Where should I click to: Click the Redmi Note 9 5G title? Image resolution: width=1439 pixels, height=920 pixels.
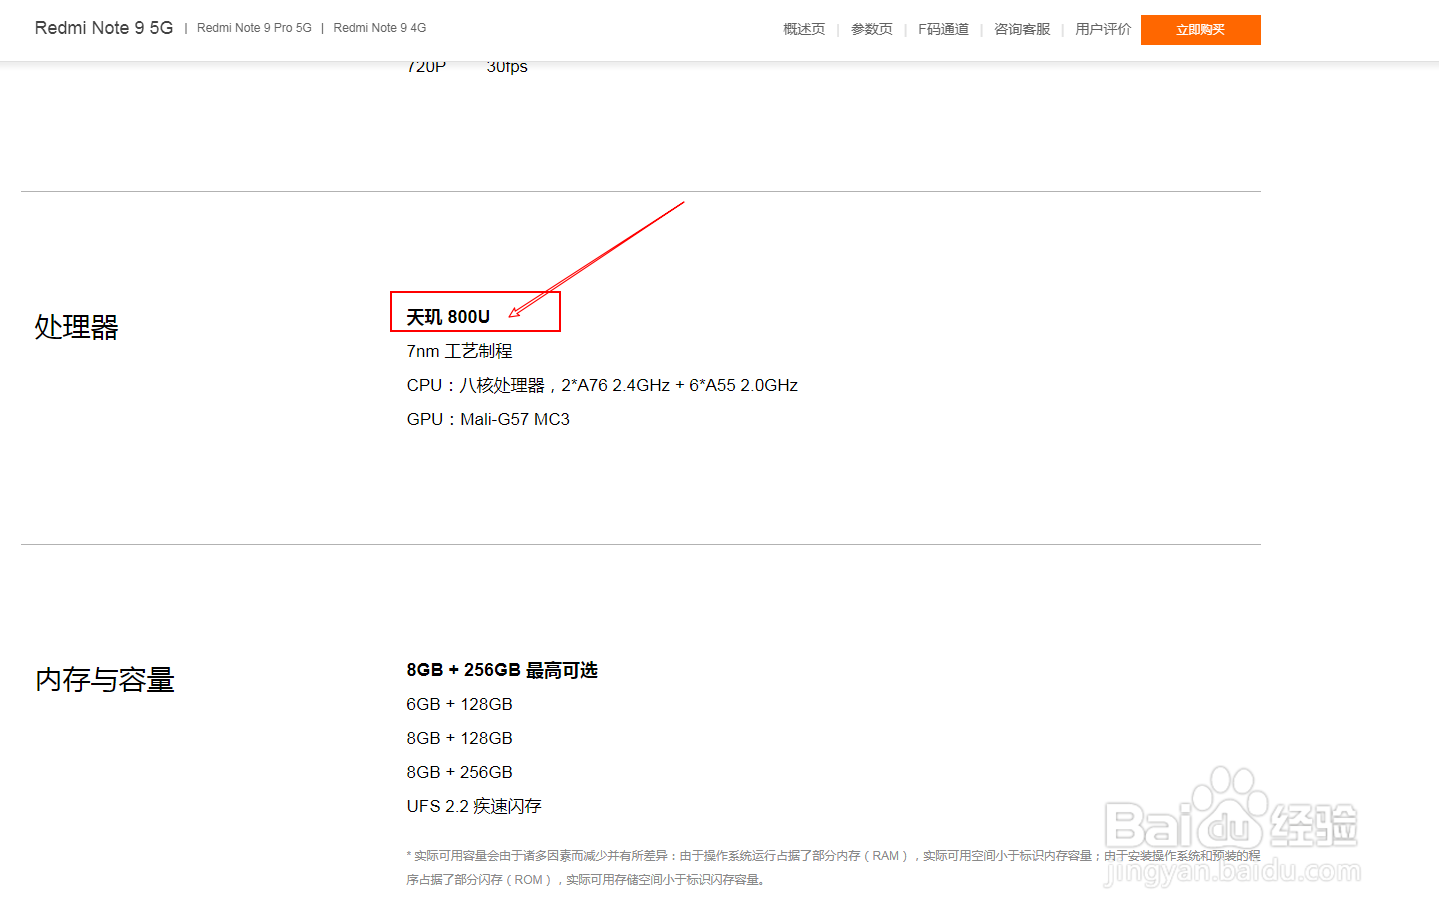point(104,28)
